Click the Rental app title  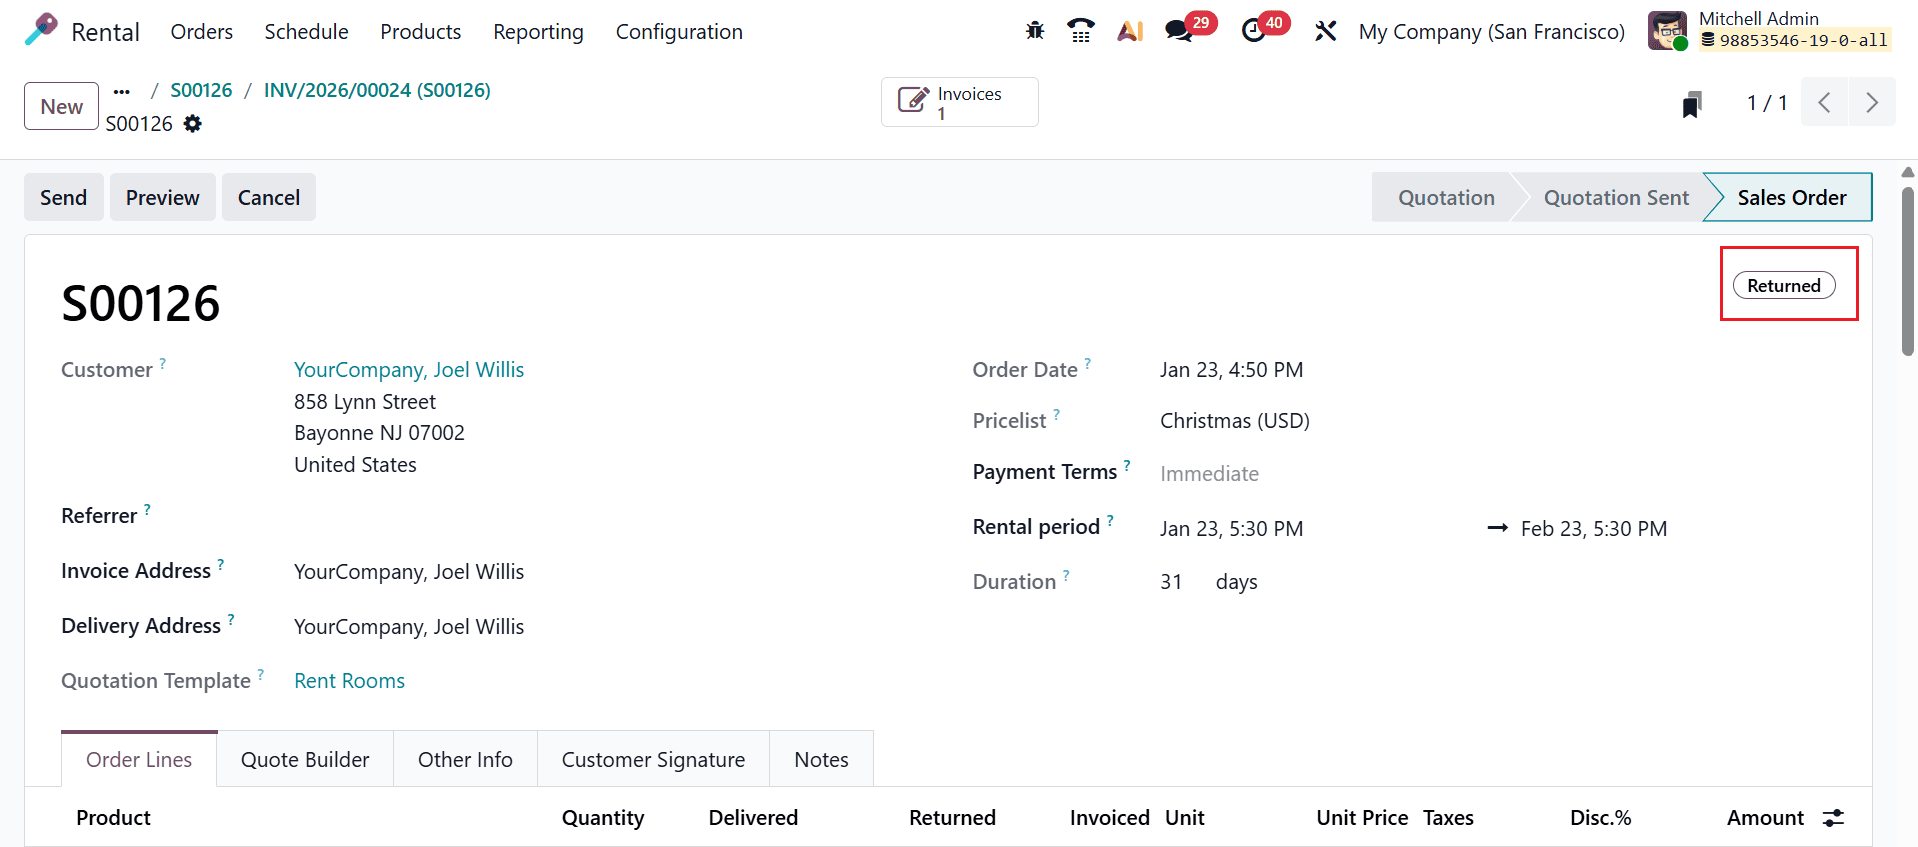coord(105,32)
